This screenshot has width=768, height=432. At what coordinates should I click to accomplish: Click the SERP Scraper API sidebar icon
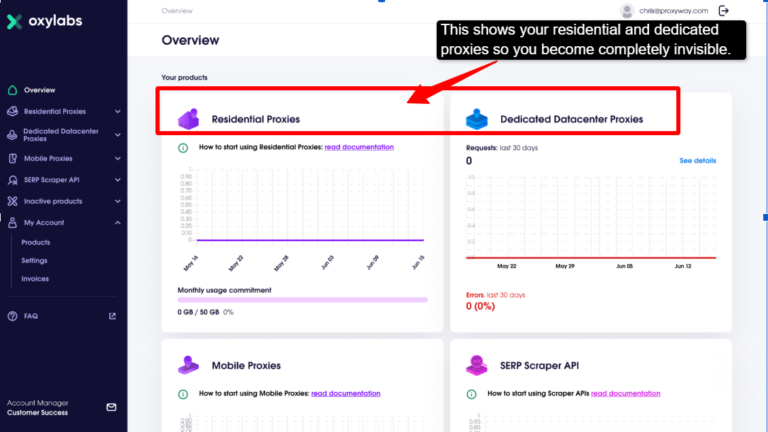(12, 180)
